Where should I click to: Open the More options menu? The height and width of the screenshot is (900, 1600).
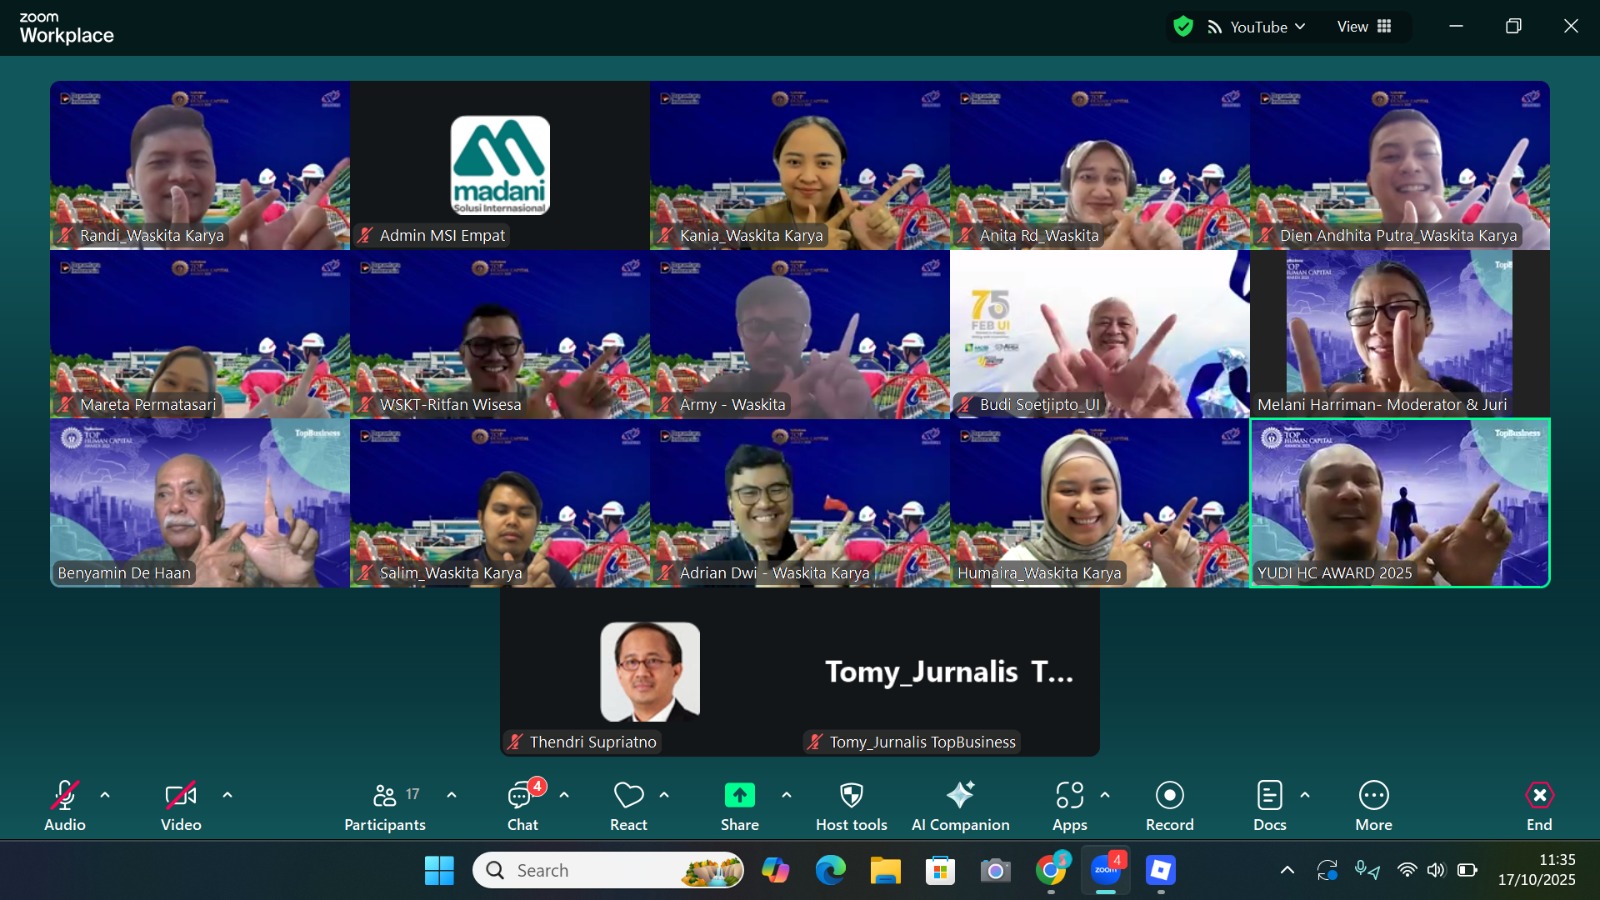coord(1373,806)
